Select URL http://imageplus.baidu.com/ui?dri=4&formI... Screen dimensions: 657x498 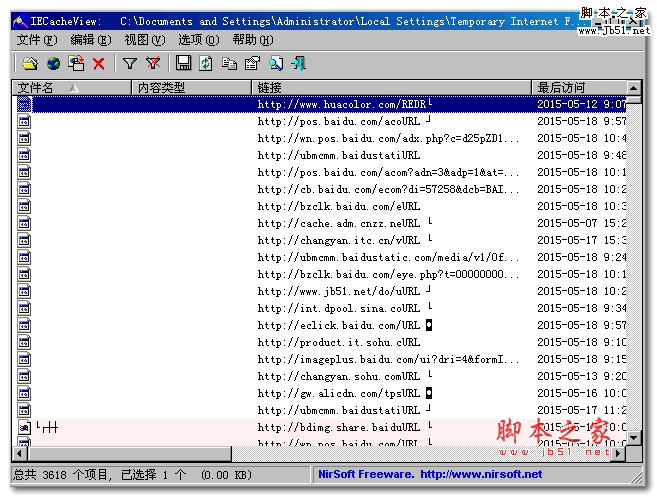click(388, 359)
